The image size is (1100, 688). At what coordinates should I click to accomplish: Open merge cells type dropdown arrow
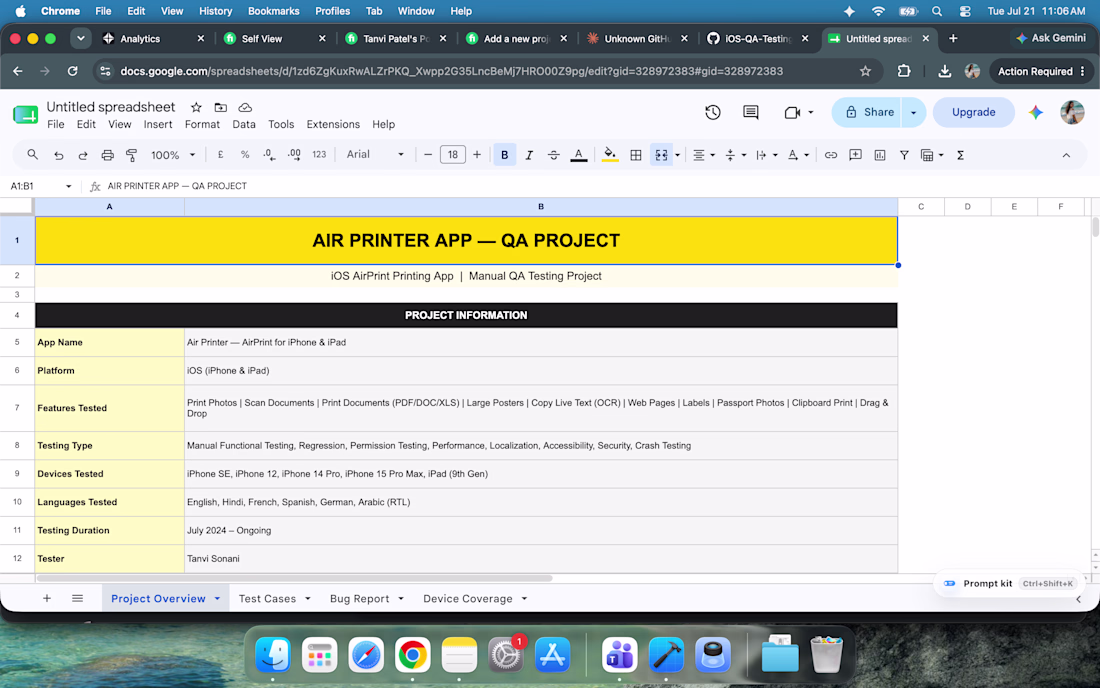(x=678, y=155)
